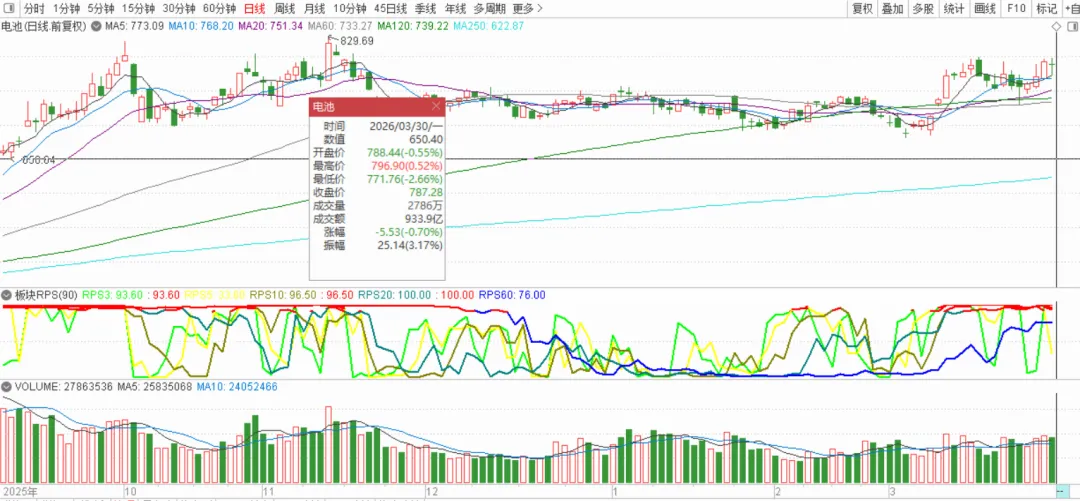Click the RPS3: 93.60 label
Screen dimensions: 1080x501
[x=112, y=295]
